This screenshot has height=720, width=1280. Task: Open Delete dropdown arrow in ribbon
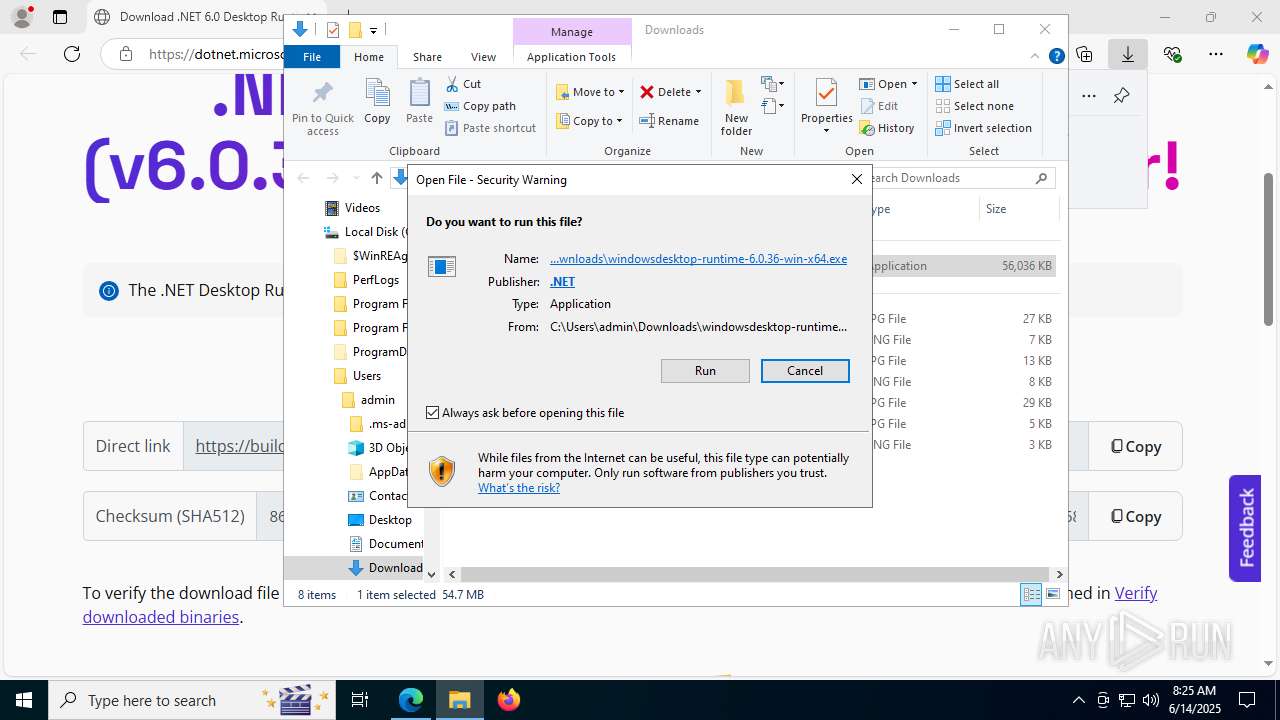[698, 92]
